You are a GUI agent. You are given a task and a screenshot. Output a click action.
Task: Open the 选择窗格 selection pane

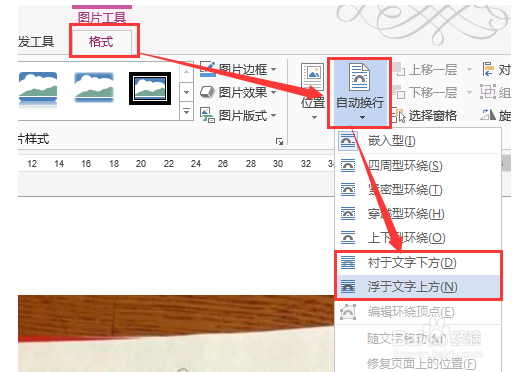point(425,115)
